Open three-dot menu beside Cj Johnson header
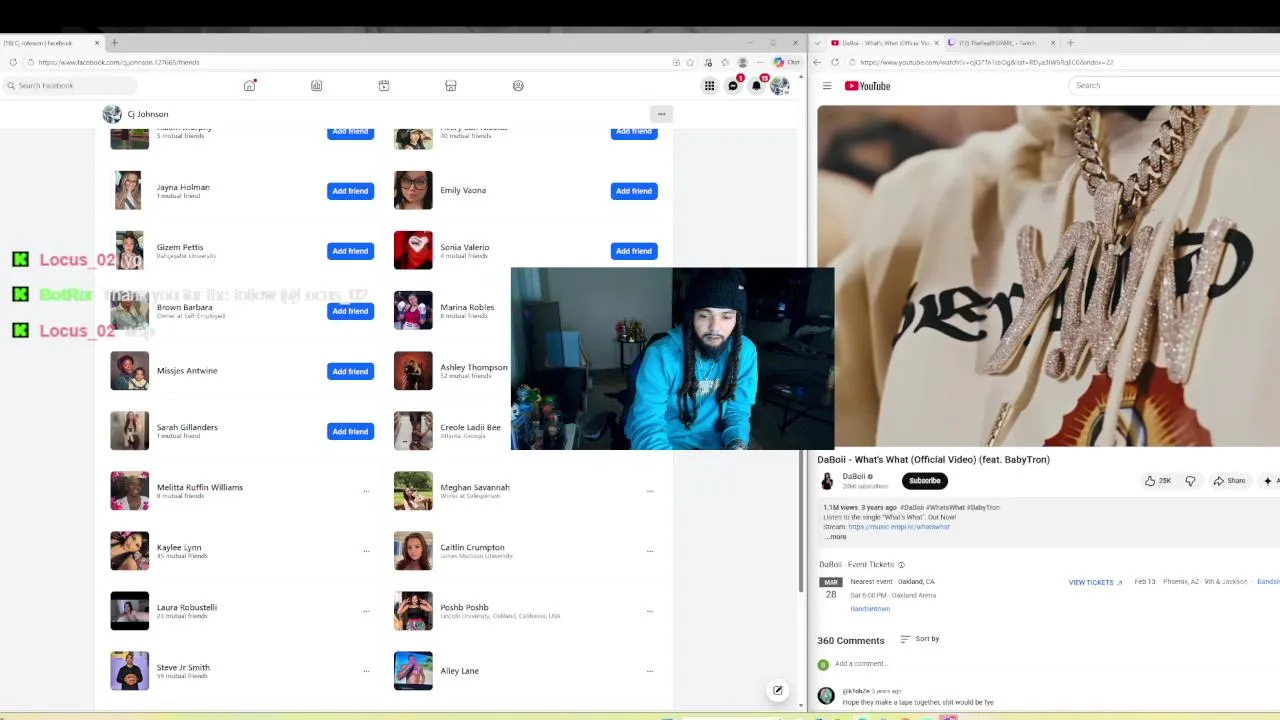The height and width of the screenshot is (720, 1280). (661, 114)
